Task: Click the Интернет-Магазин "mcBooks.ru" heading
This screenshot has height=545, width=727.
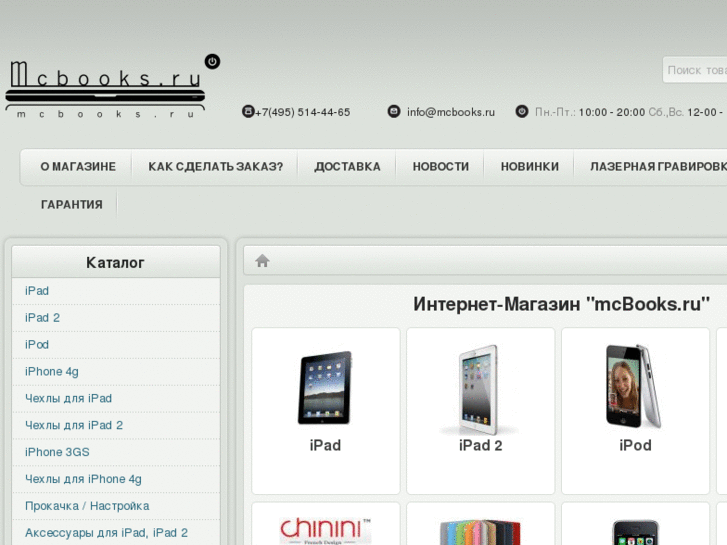Action: (561, 304)
